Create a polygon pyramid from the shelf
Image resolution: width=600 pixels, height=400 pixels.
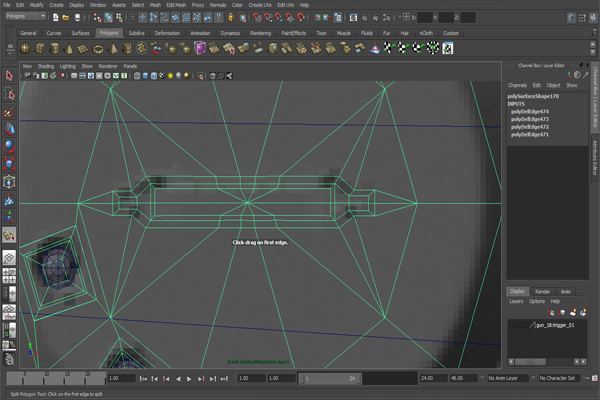click(112, 49)
